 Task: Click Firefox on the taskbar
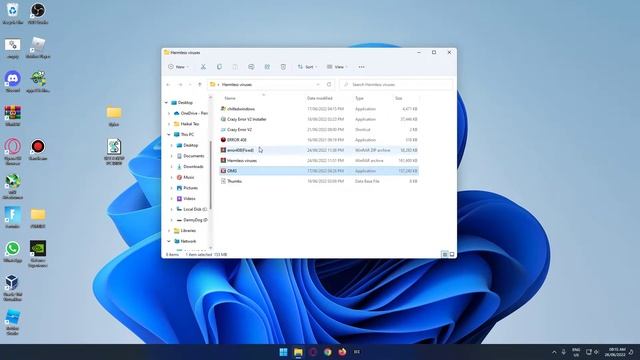point(342,352)
